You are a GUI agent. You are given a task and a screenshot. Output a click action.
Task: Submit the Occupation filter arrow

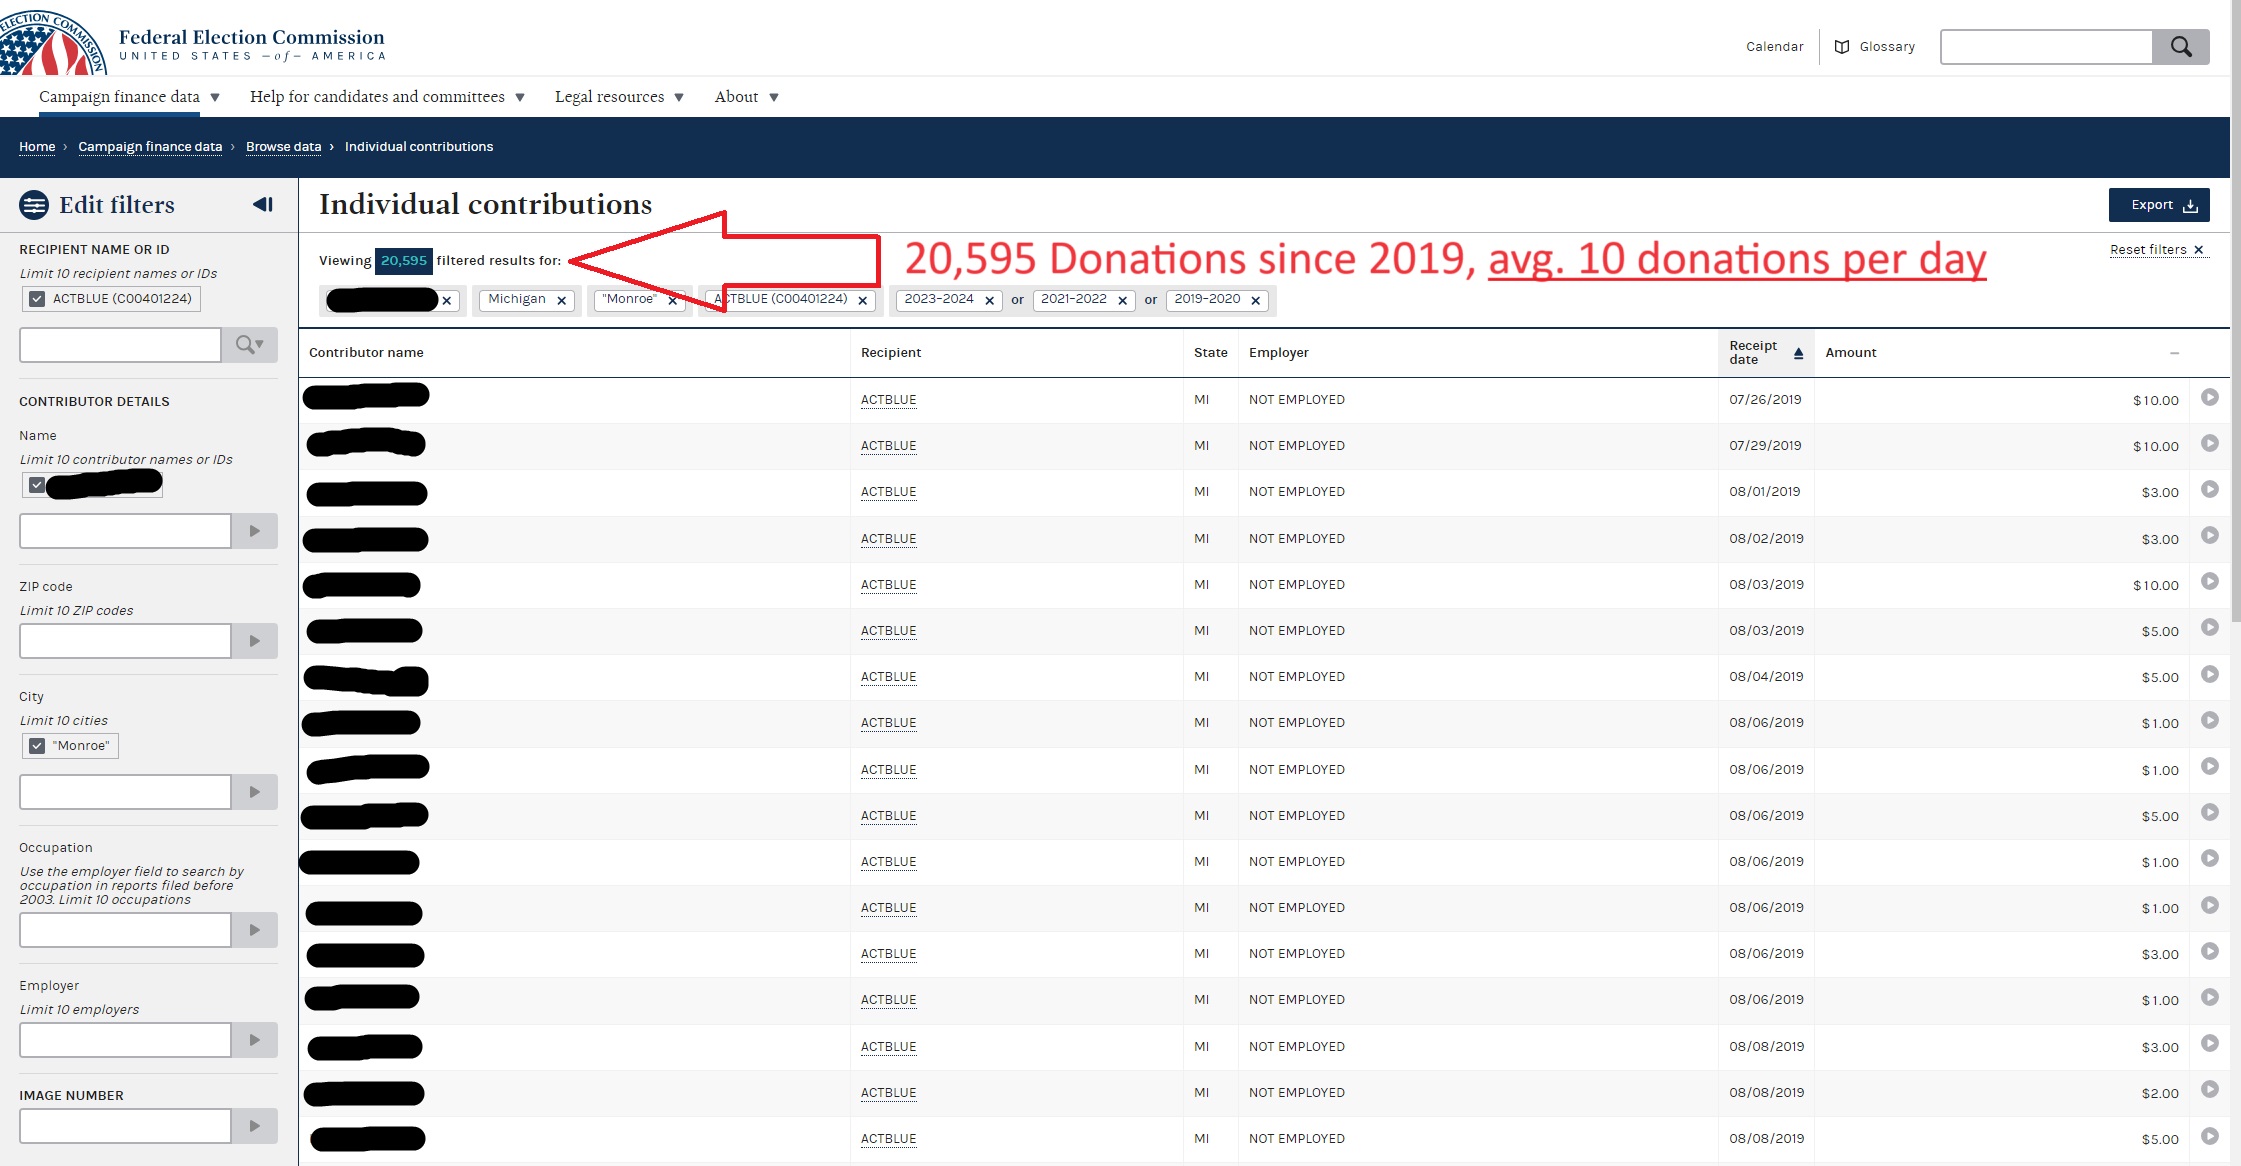click(x=254, y=930)
